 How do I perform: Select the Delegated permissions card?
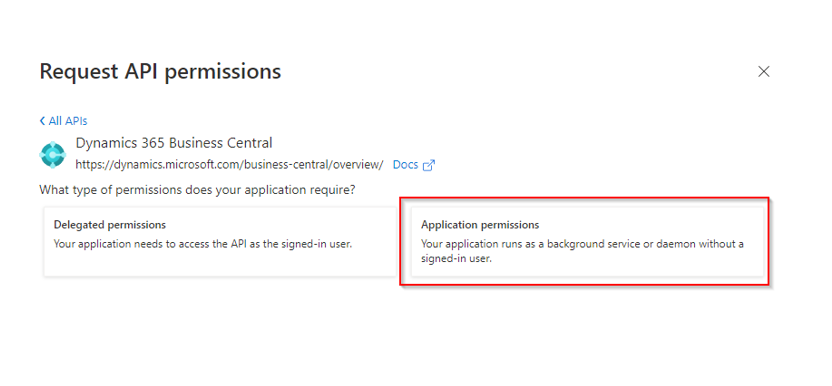coord(220,242)
